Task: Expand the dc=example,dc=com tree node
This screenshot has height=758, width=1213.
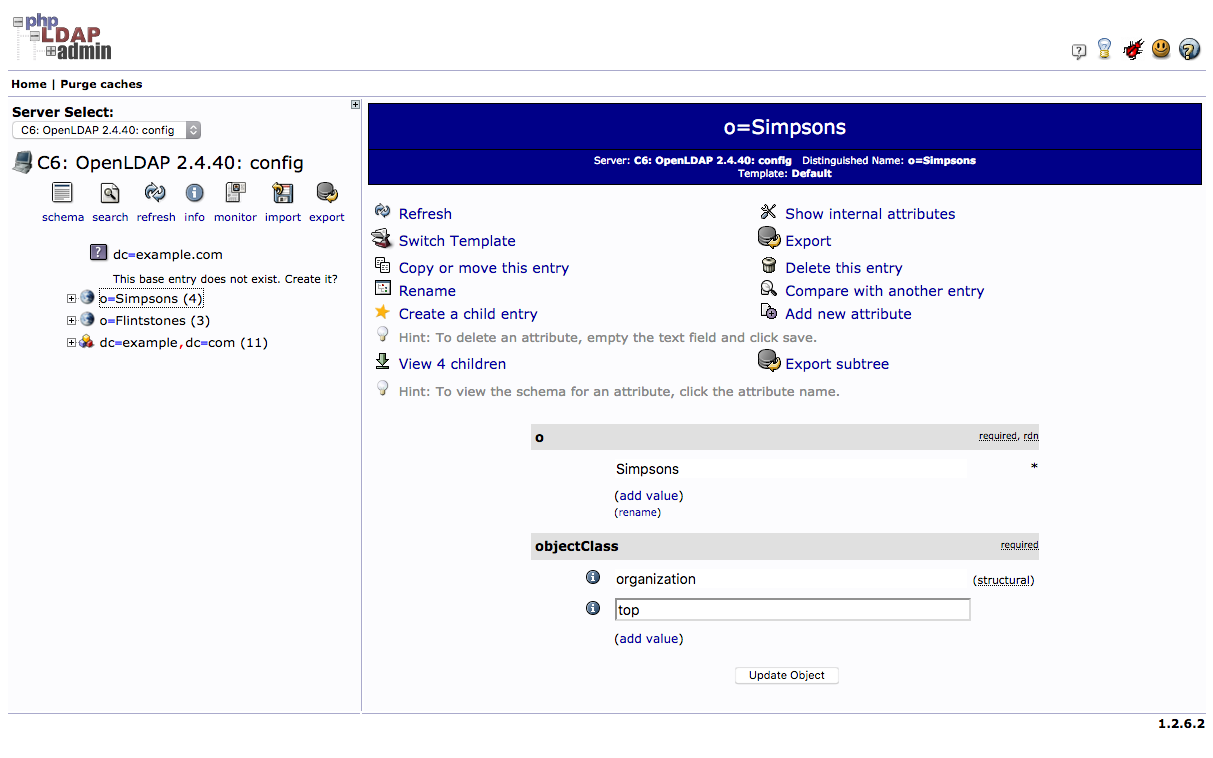Action: click(x=71, y=342)
